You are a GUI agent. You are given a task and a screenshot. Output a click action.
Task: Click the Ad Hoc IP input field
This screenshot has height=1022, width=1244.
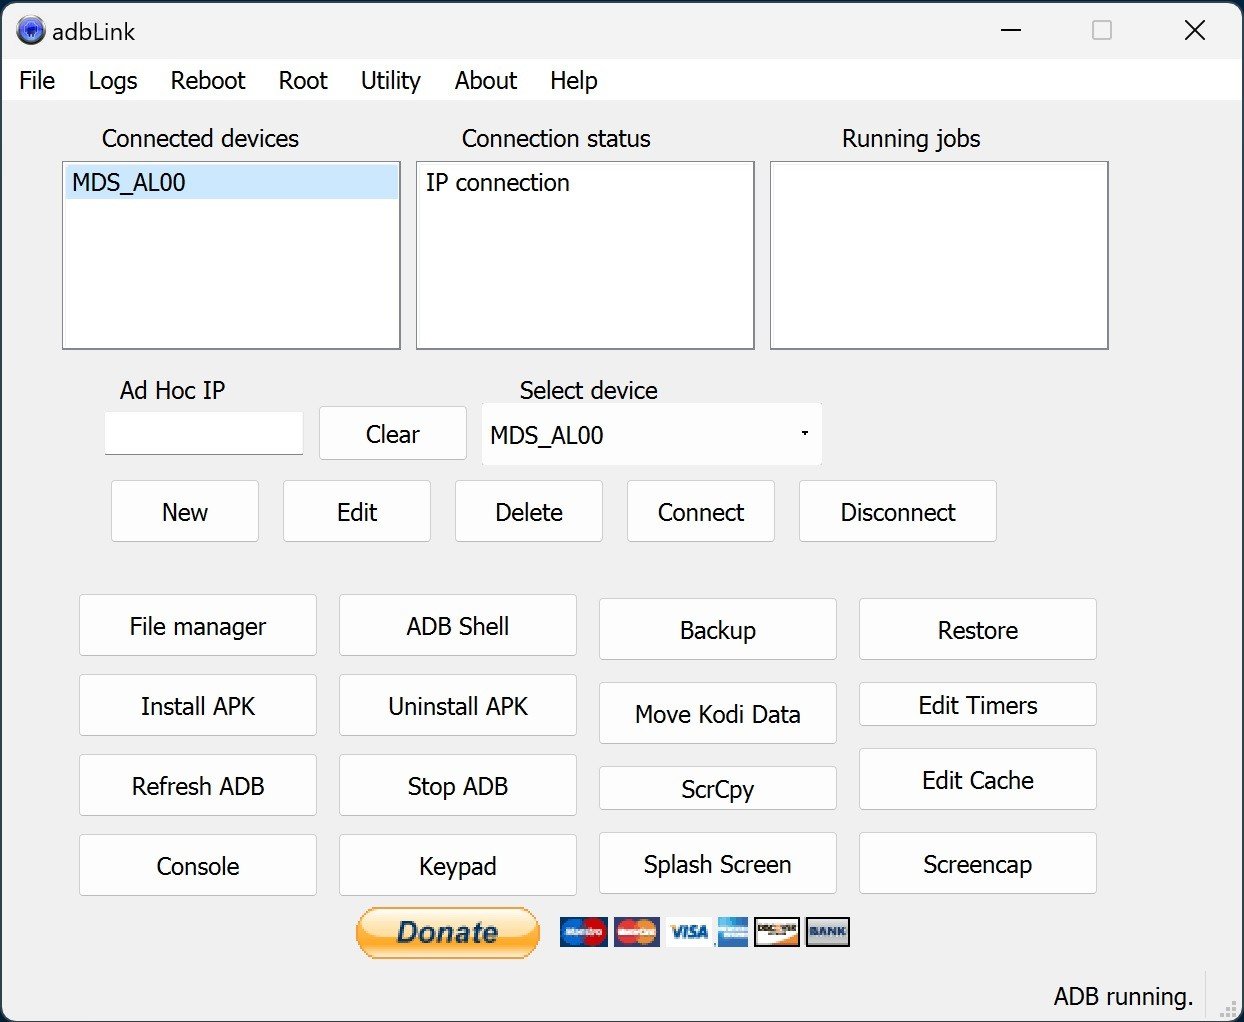coord(203,434)
